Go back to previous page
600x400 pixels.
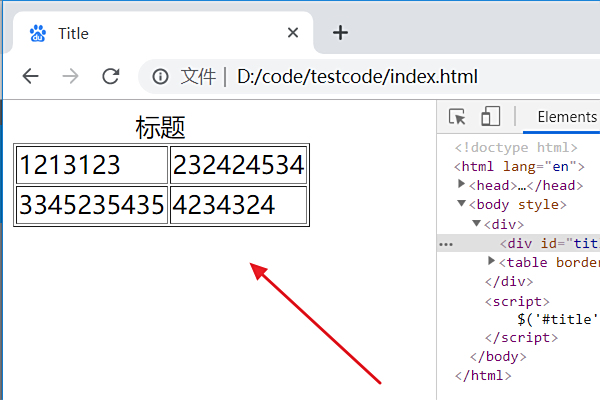point(31,76)
